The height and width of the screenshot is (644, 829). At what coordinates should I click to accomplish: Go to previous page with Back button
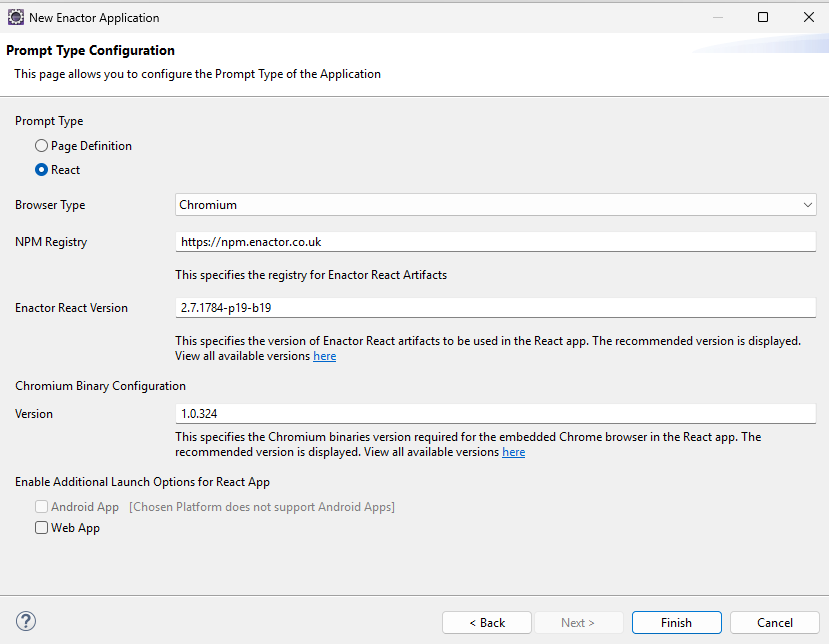tap(487, 622)
